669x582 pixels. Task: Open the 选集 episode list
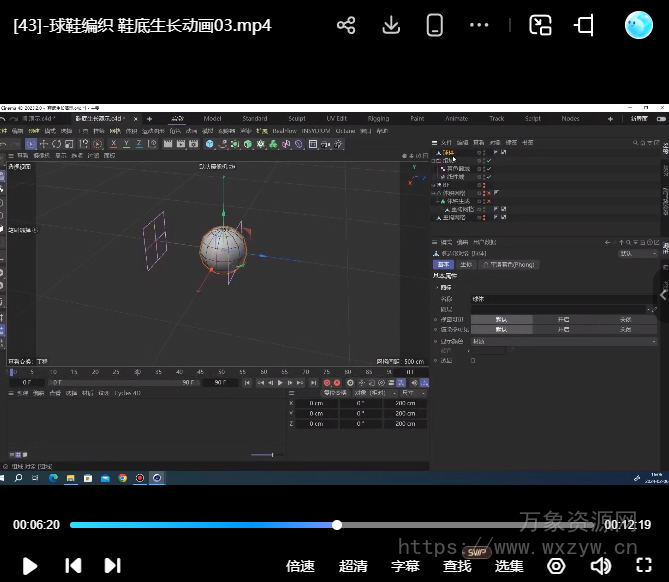coord(509,565)
